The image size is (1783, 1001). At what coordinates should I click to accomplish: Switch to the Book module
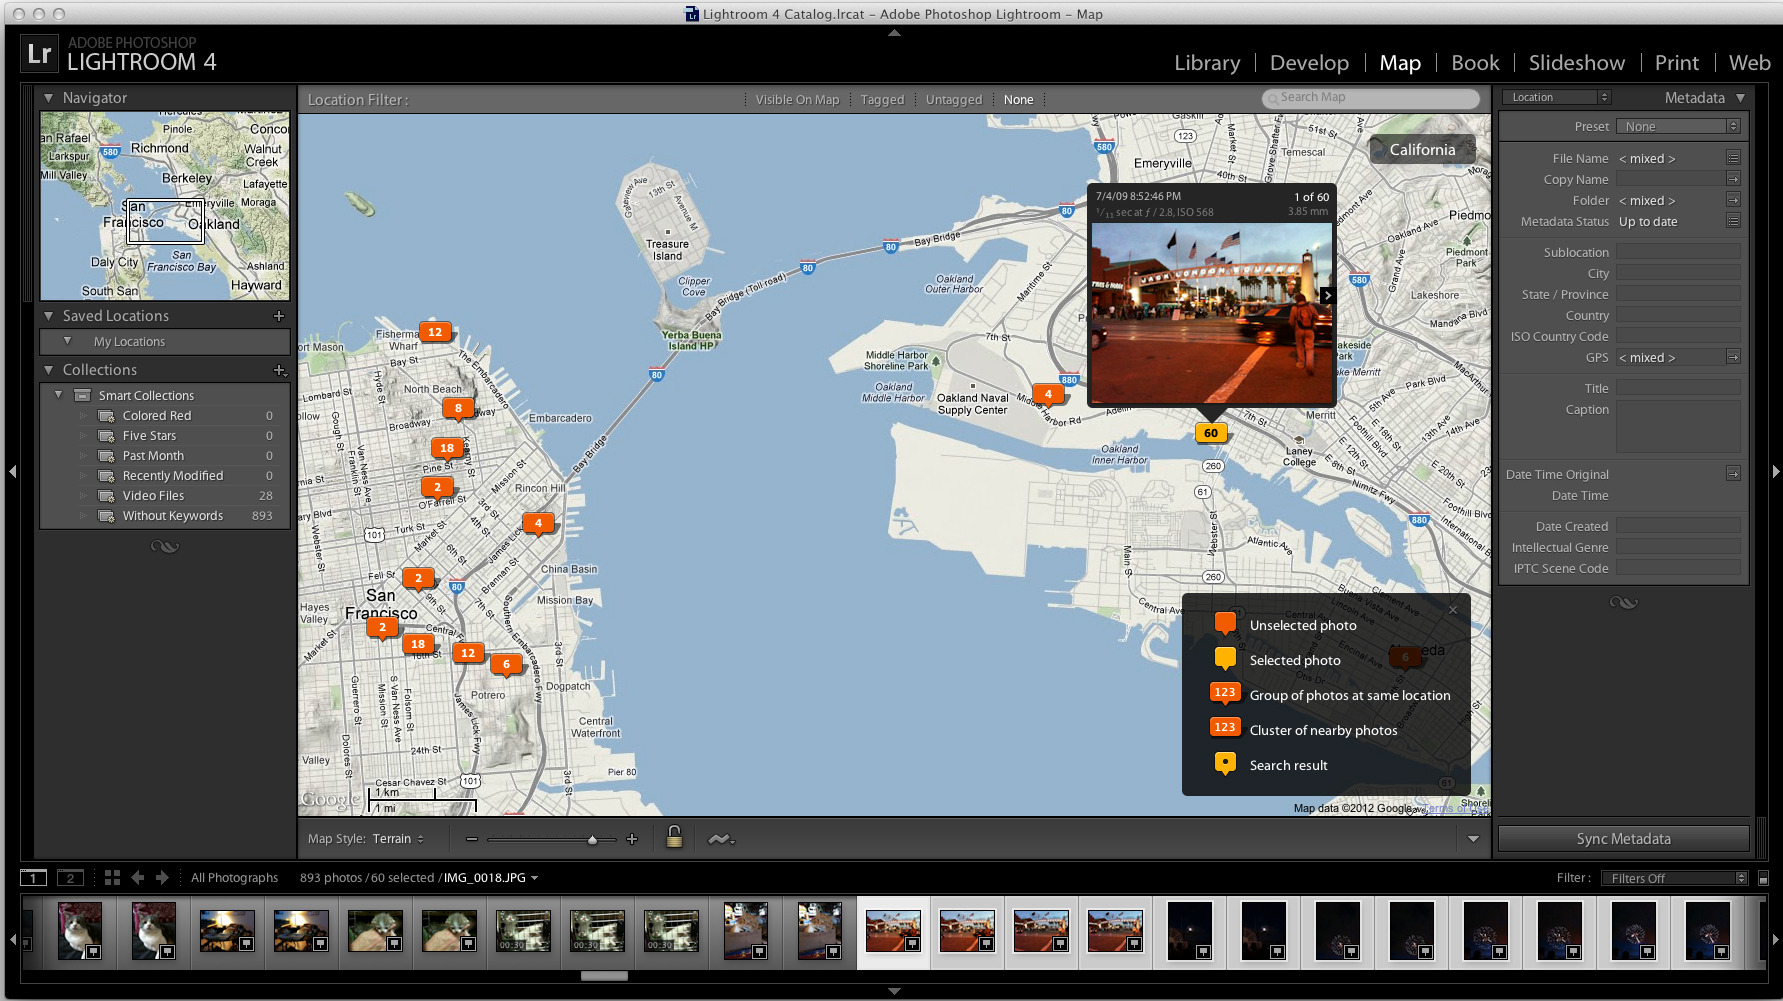(1475, 62)
